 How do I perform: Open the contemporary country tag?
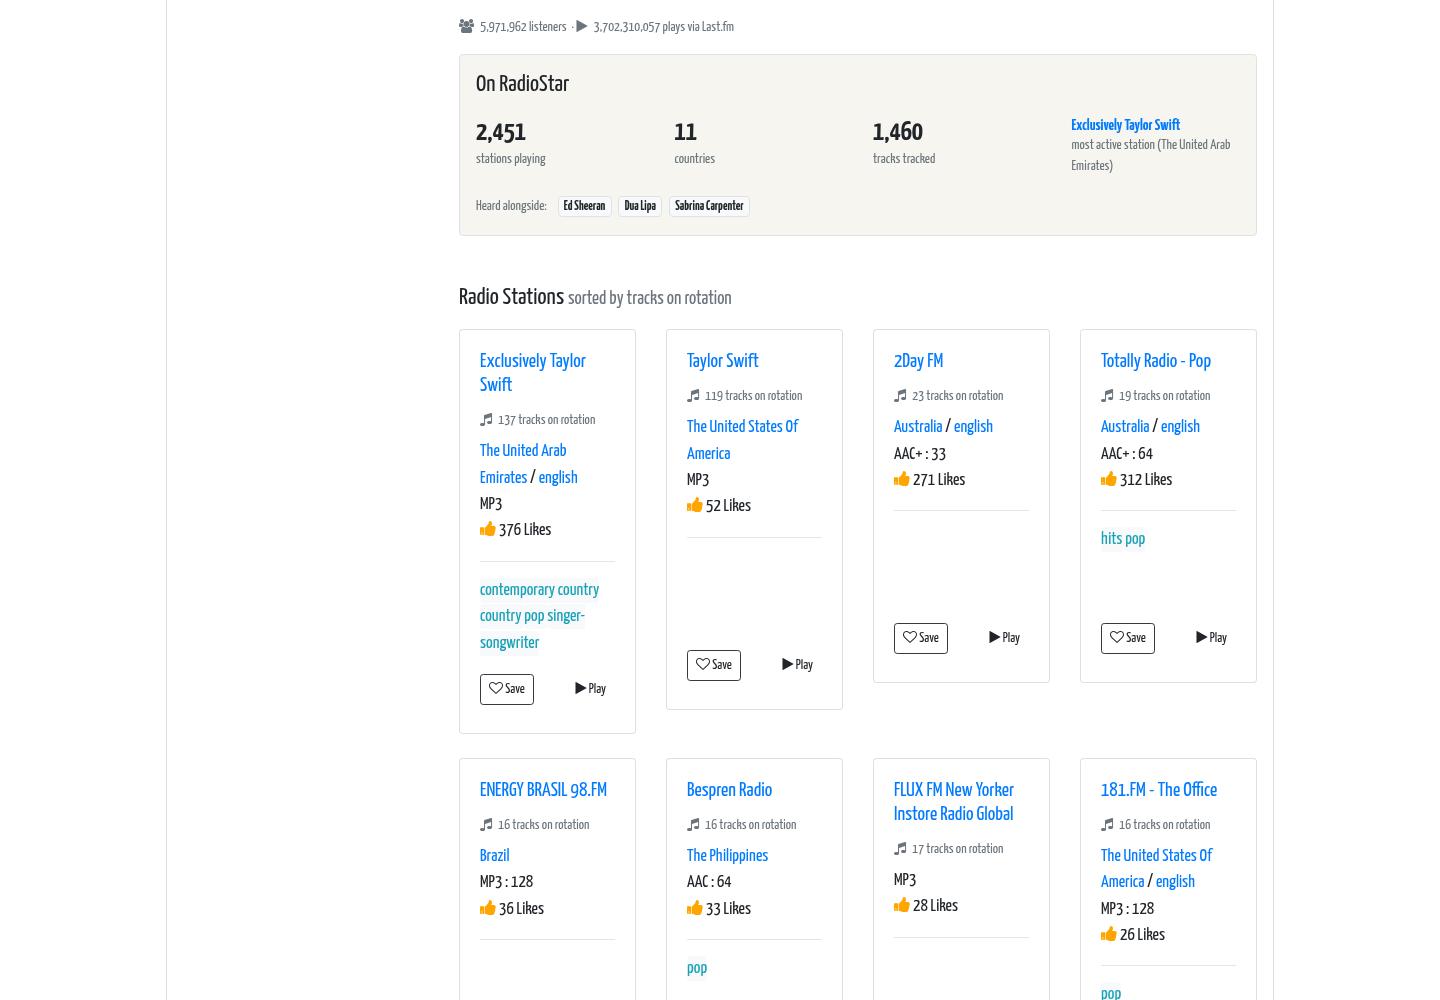click(x=539, y=590)
